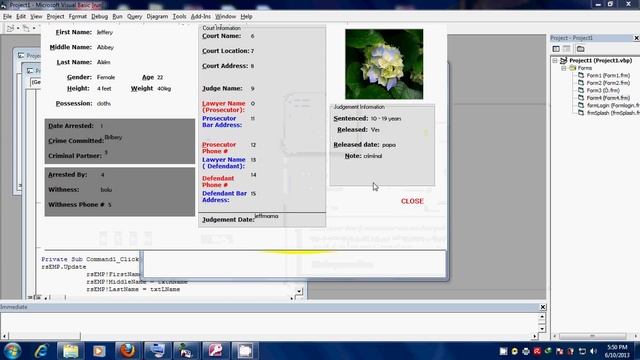Open the Run menu
Viewport: 640px width, 360px height.
[117, 17]
